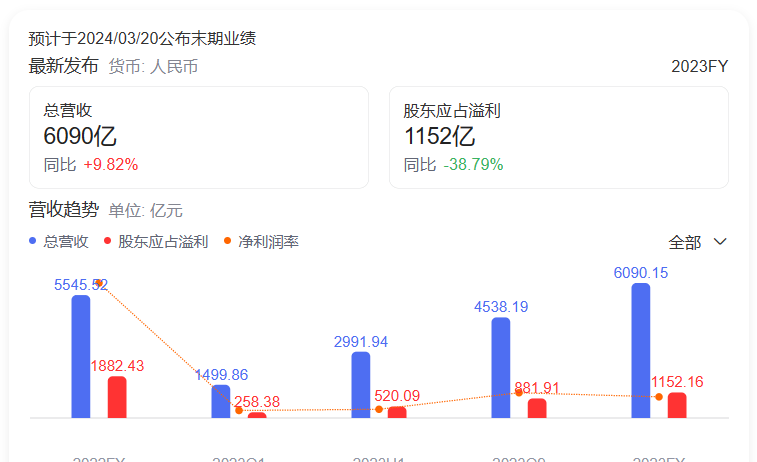The height and width of the screenshot is (462, 757).
Task: Click the 2023FY period label at top right
Action: tap(699, 67)
